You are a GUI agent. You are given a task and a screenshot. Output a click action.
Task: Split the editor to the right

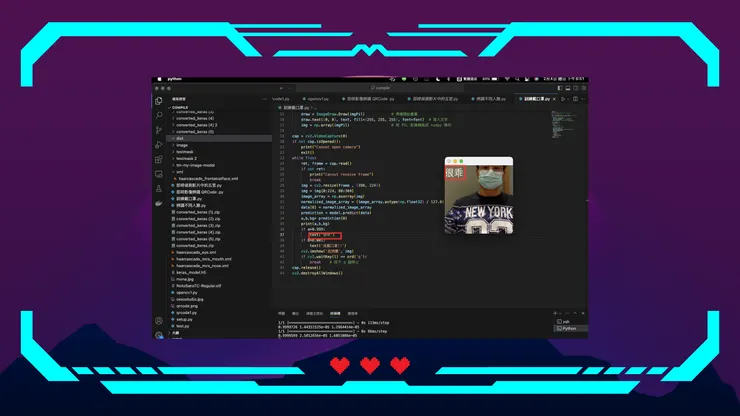coord(575,99)
